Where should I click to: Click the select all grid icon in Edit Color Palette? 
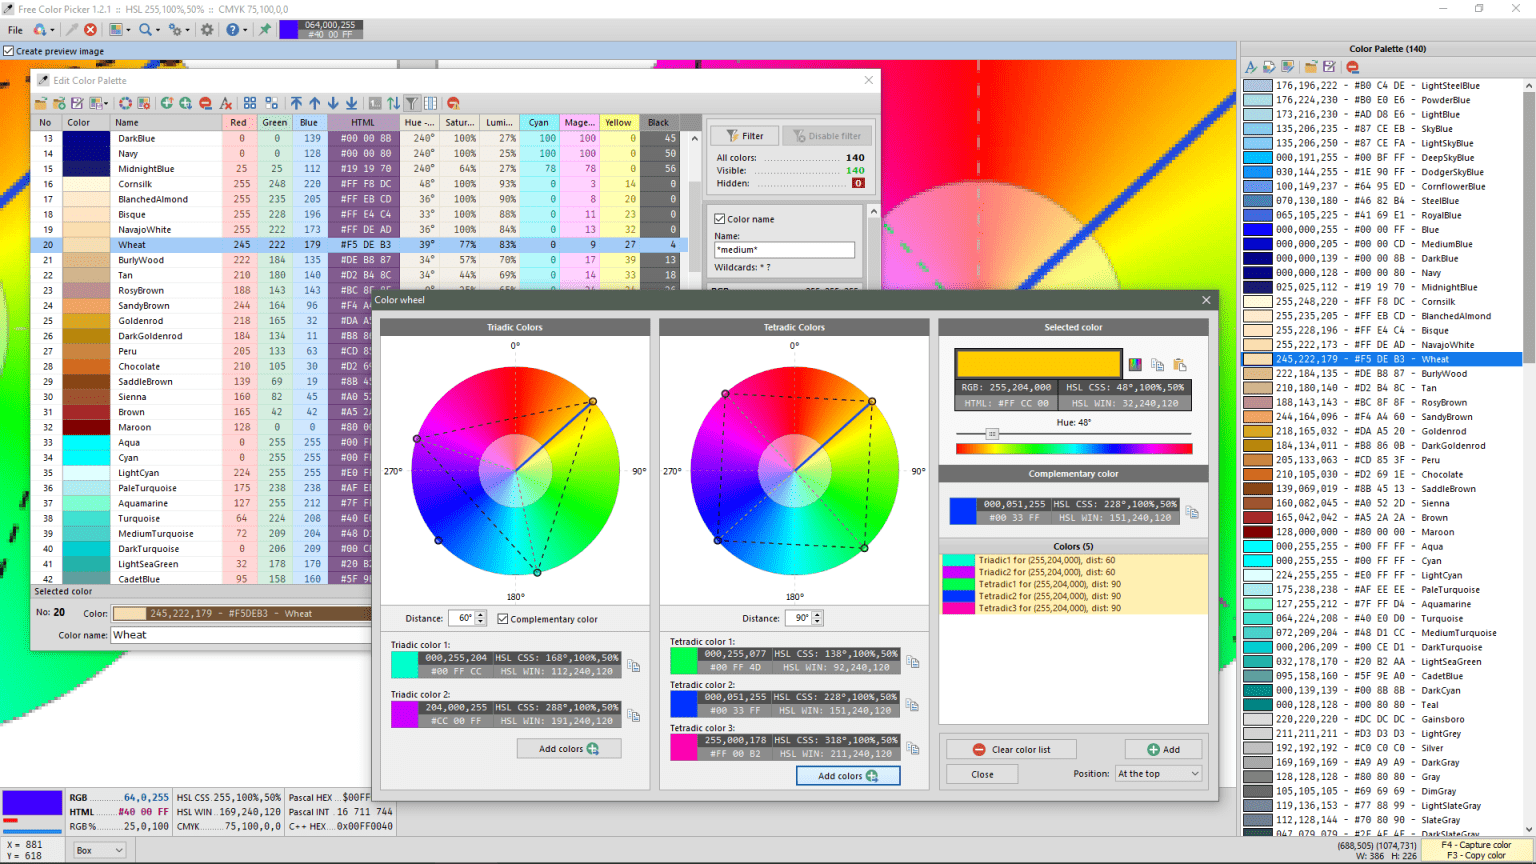249,103
